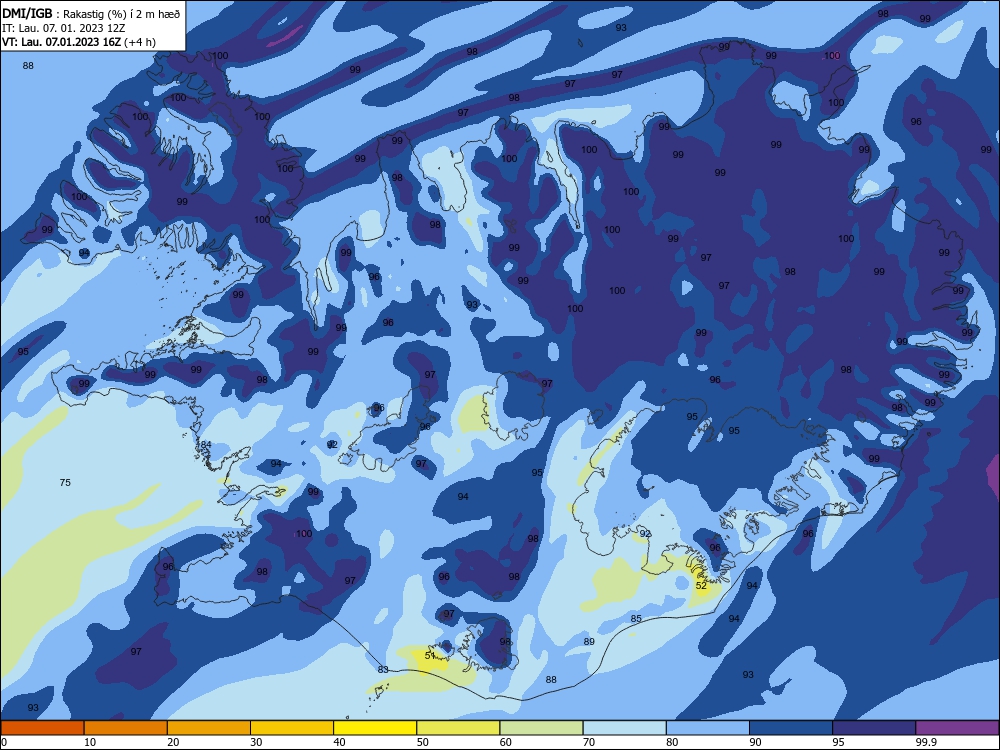This screenshot has height=750, width=1000.
Task: Click the map value '51' in yellow area
Action: tap(430, 655)
